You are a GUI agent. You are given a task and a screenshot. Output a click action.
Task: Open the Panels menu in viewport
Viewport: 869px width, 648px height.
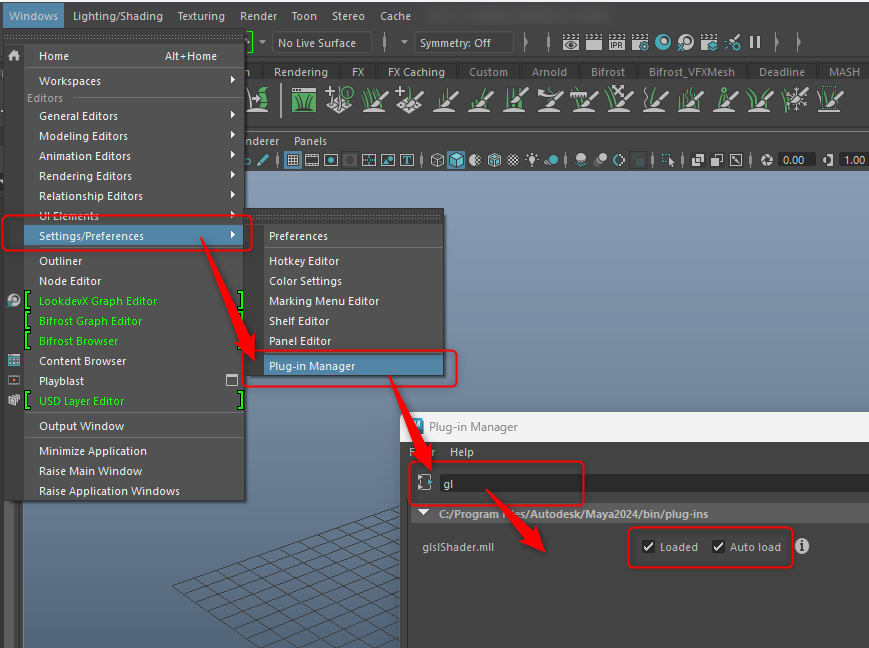[310, 141]
